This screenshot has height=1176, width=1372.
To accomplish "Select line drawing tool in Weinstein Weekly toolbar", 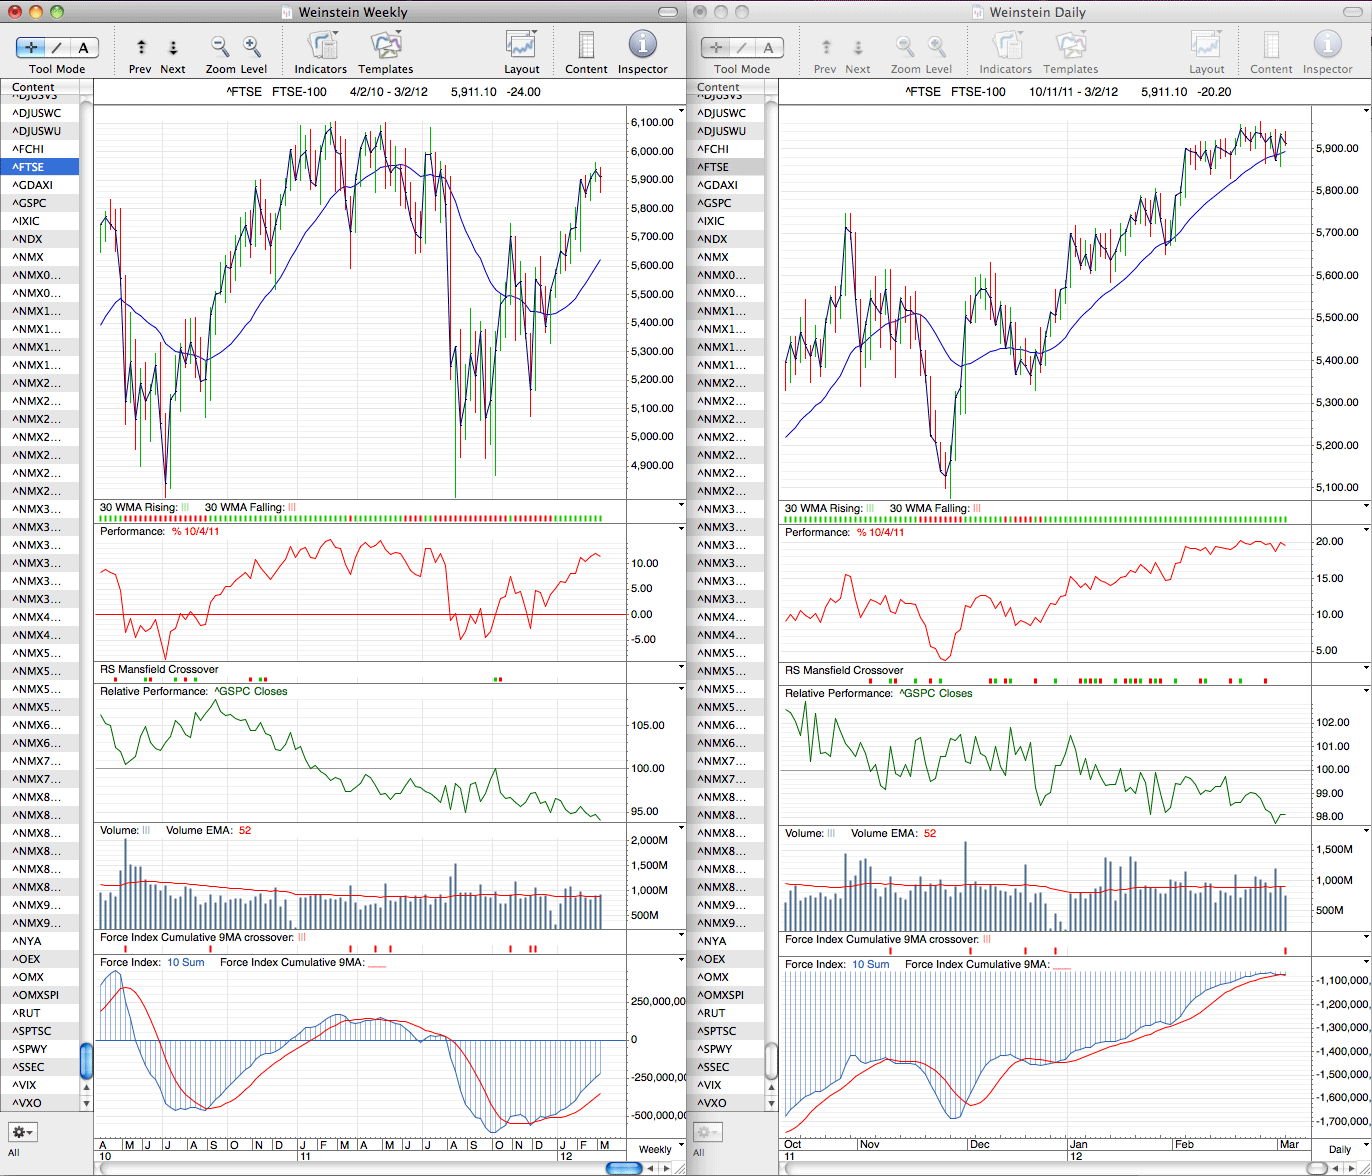I will pyautogui.click(x=58, y=47).
